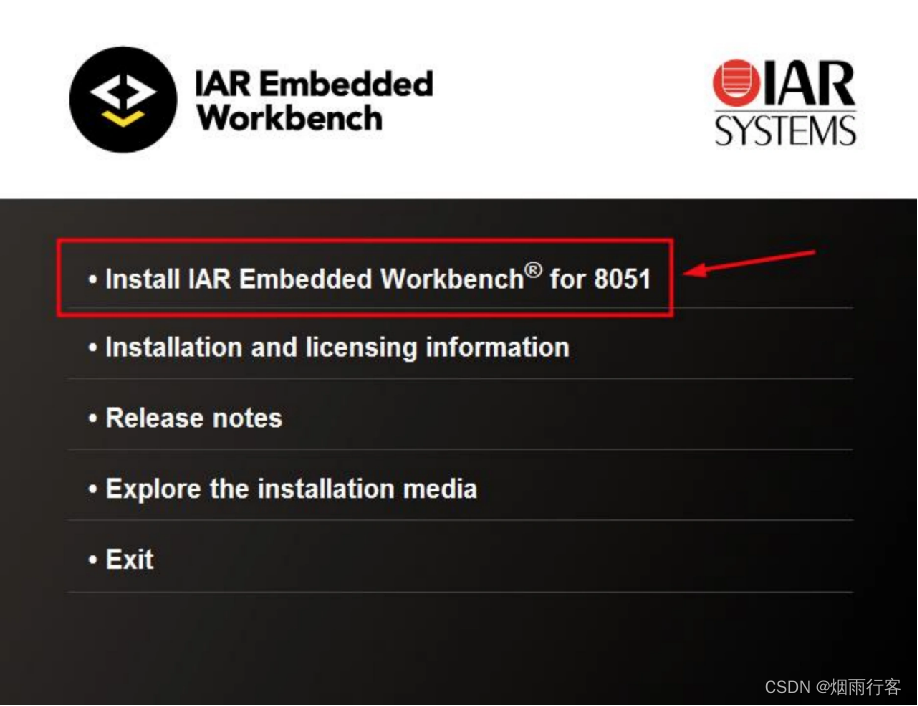Screen dimensions: 918x706
Task: Click the bullet before Release notes
Action: click(x=93, y=418)
